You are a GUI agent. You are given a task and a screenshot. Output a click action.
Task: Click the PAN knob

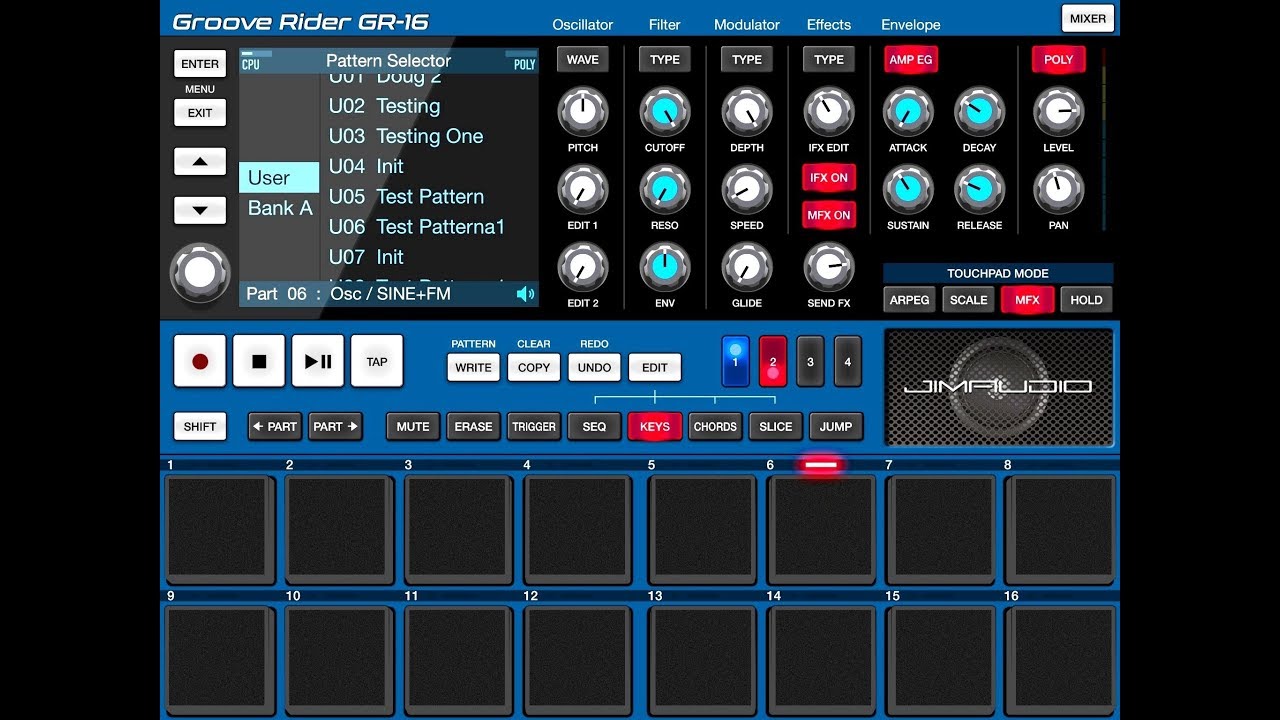1058,190
